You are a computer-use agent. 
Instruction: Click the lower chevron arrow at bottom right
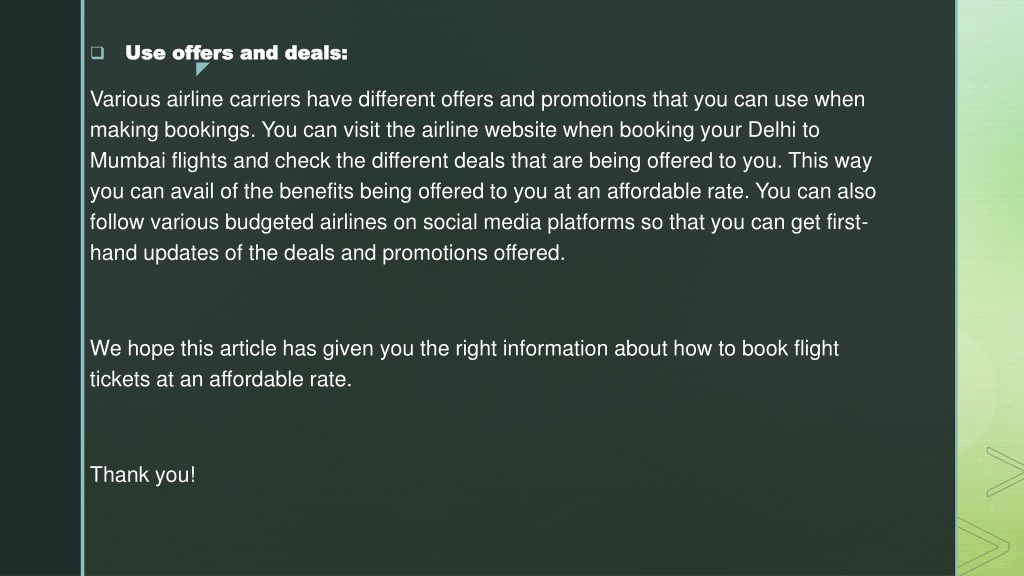(984, 546)
